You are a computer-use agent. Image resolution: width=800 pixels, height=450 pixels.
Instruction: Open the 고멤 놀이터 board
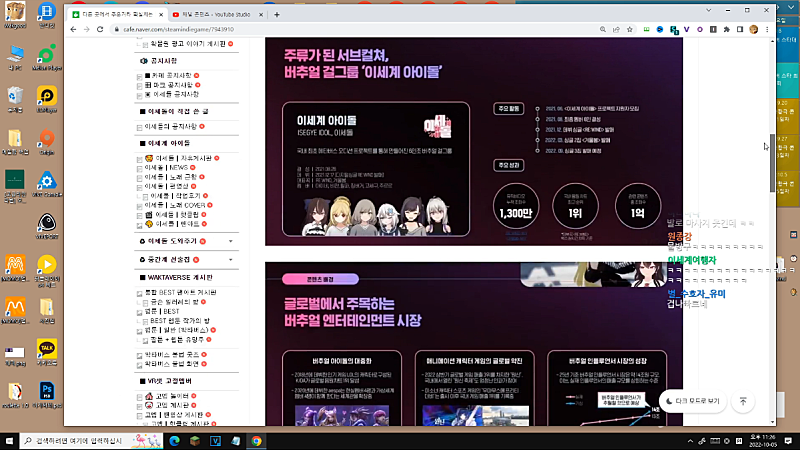[x=170, y=396]
